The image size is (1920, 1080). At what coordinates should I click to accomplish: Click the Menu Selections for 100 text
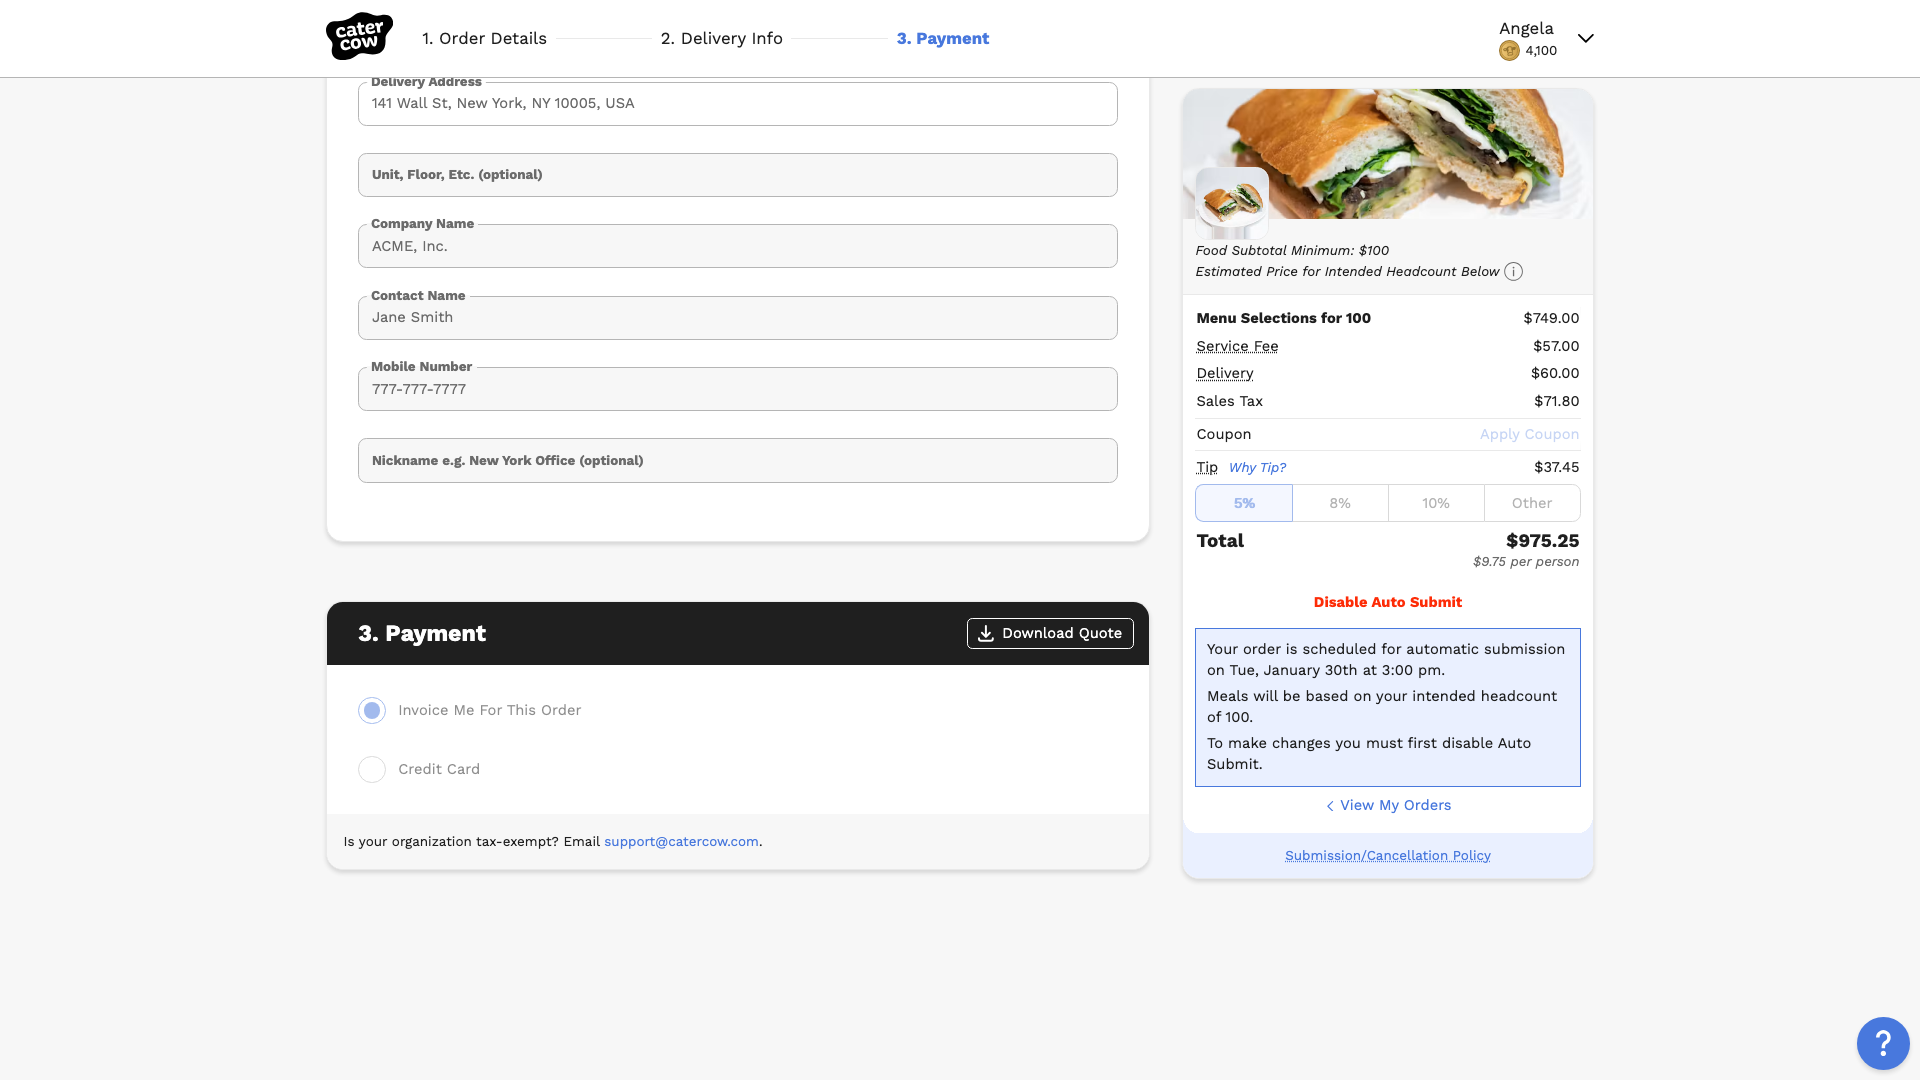[x=1283, y=318]
